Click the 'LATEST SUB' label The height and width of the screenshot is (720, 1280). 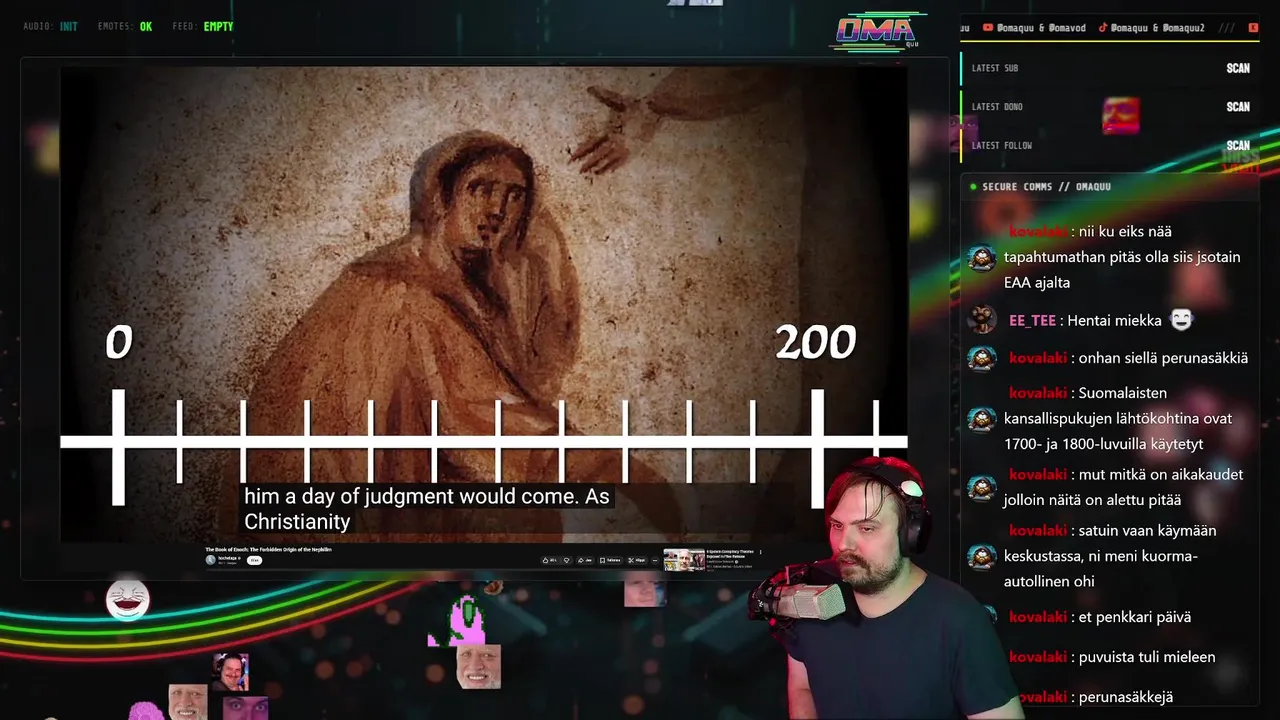[995, 68]
